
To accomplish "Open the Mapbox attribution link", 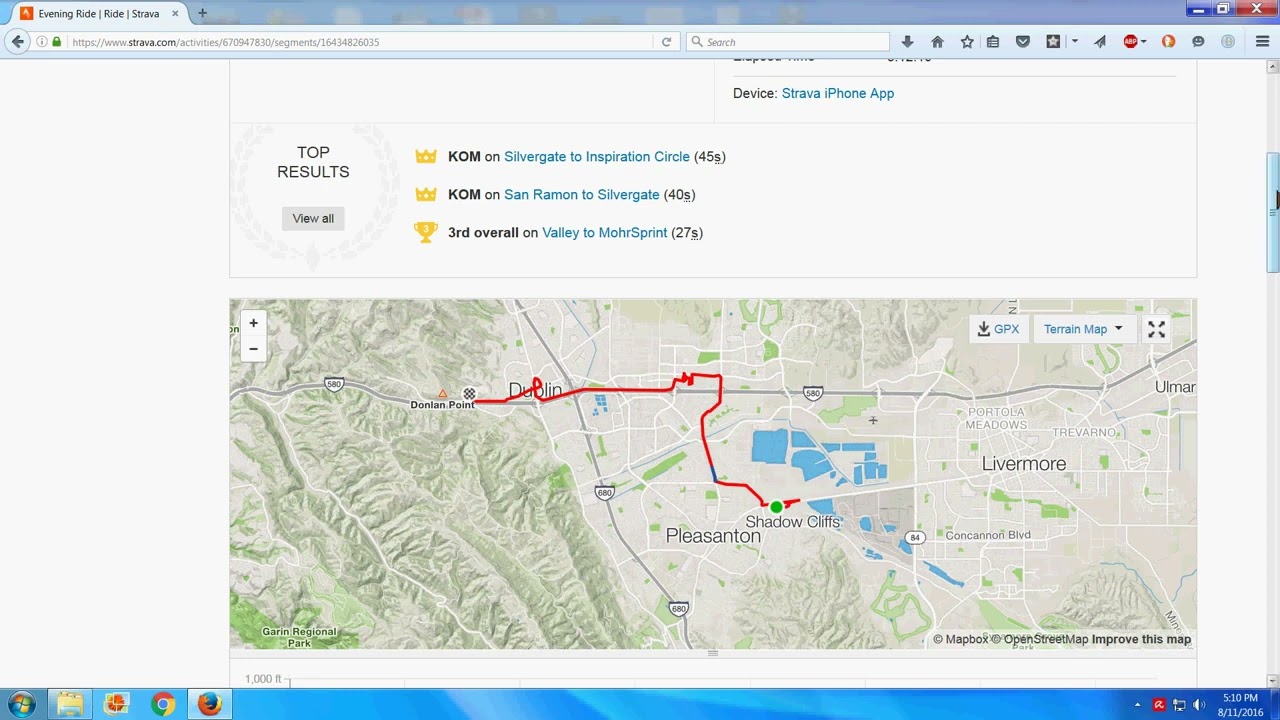I will 960,639.
